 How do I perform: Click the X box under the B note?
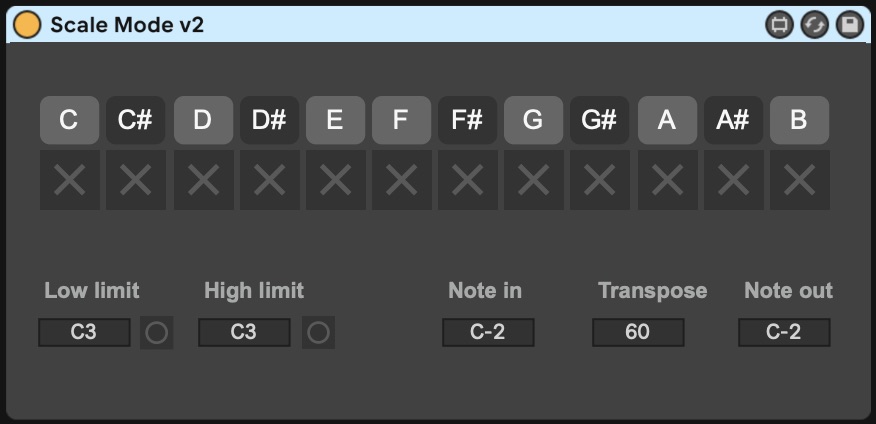[x=799, y=180]
